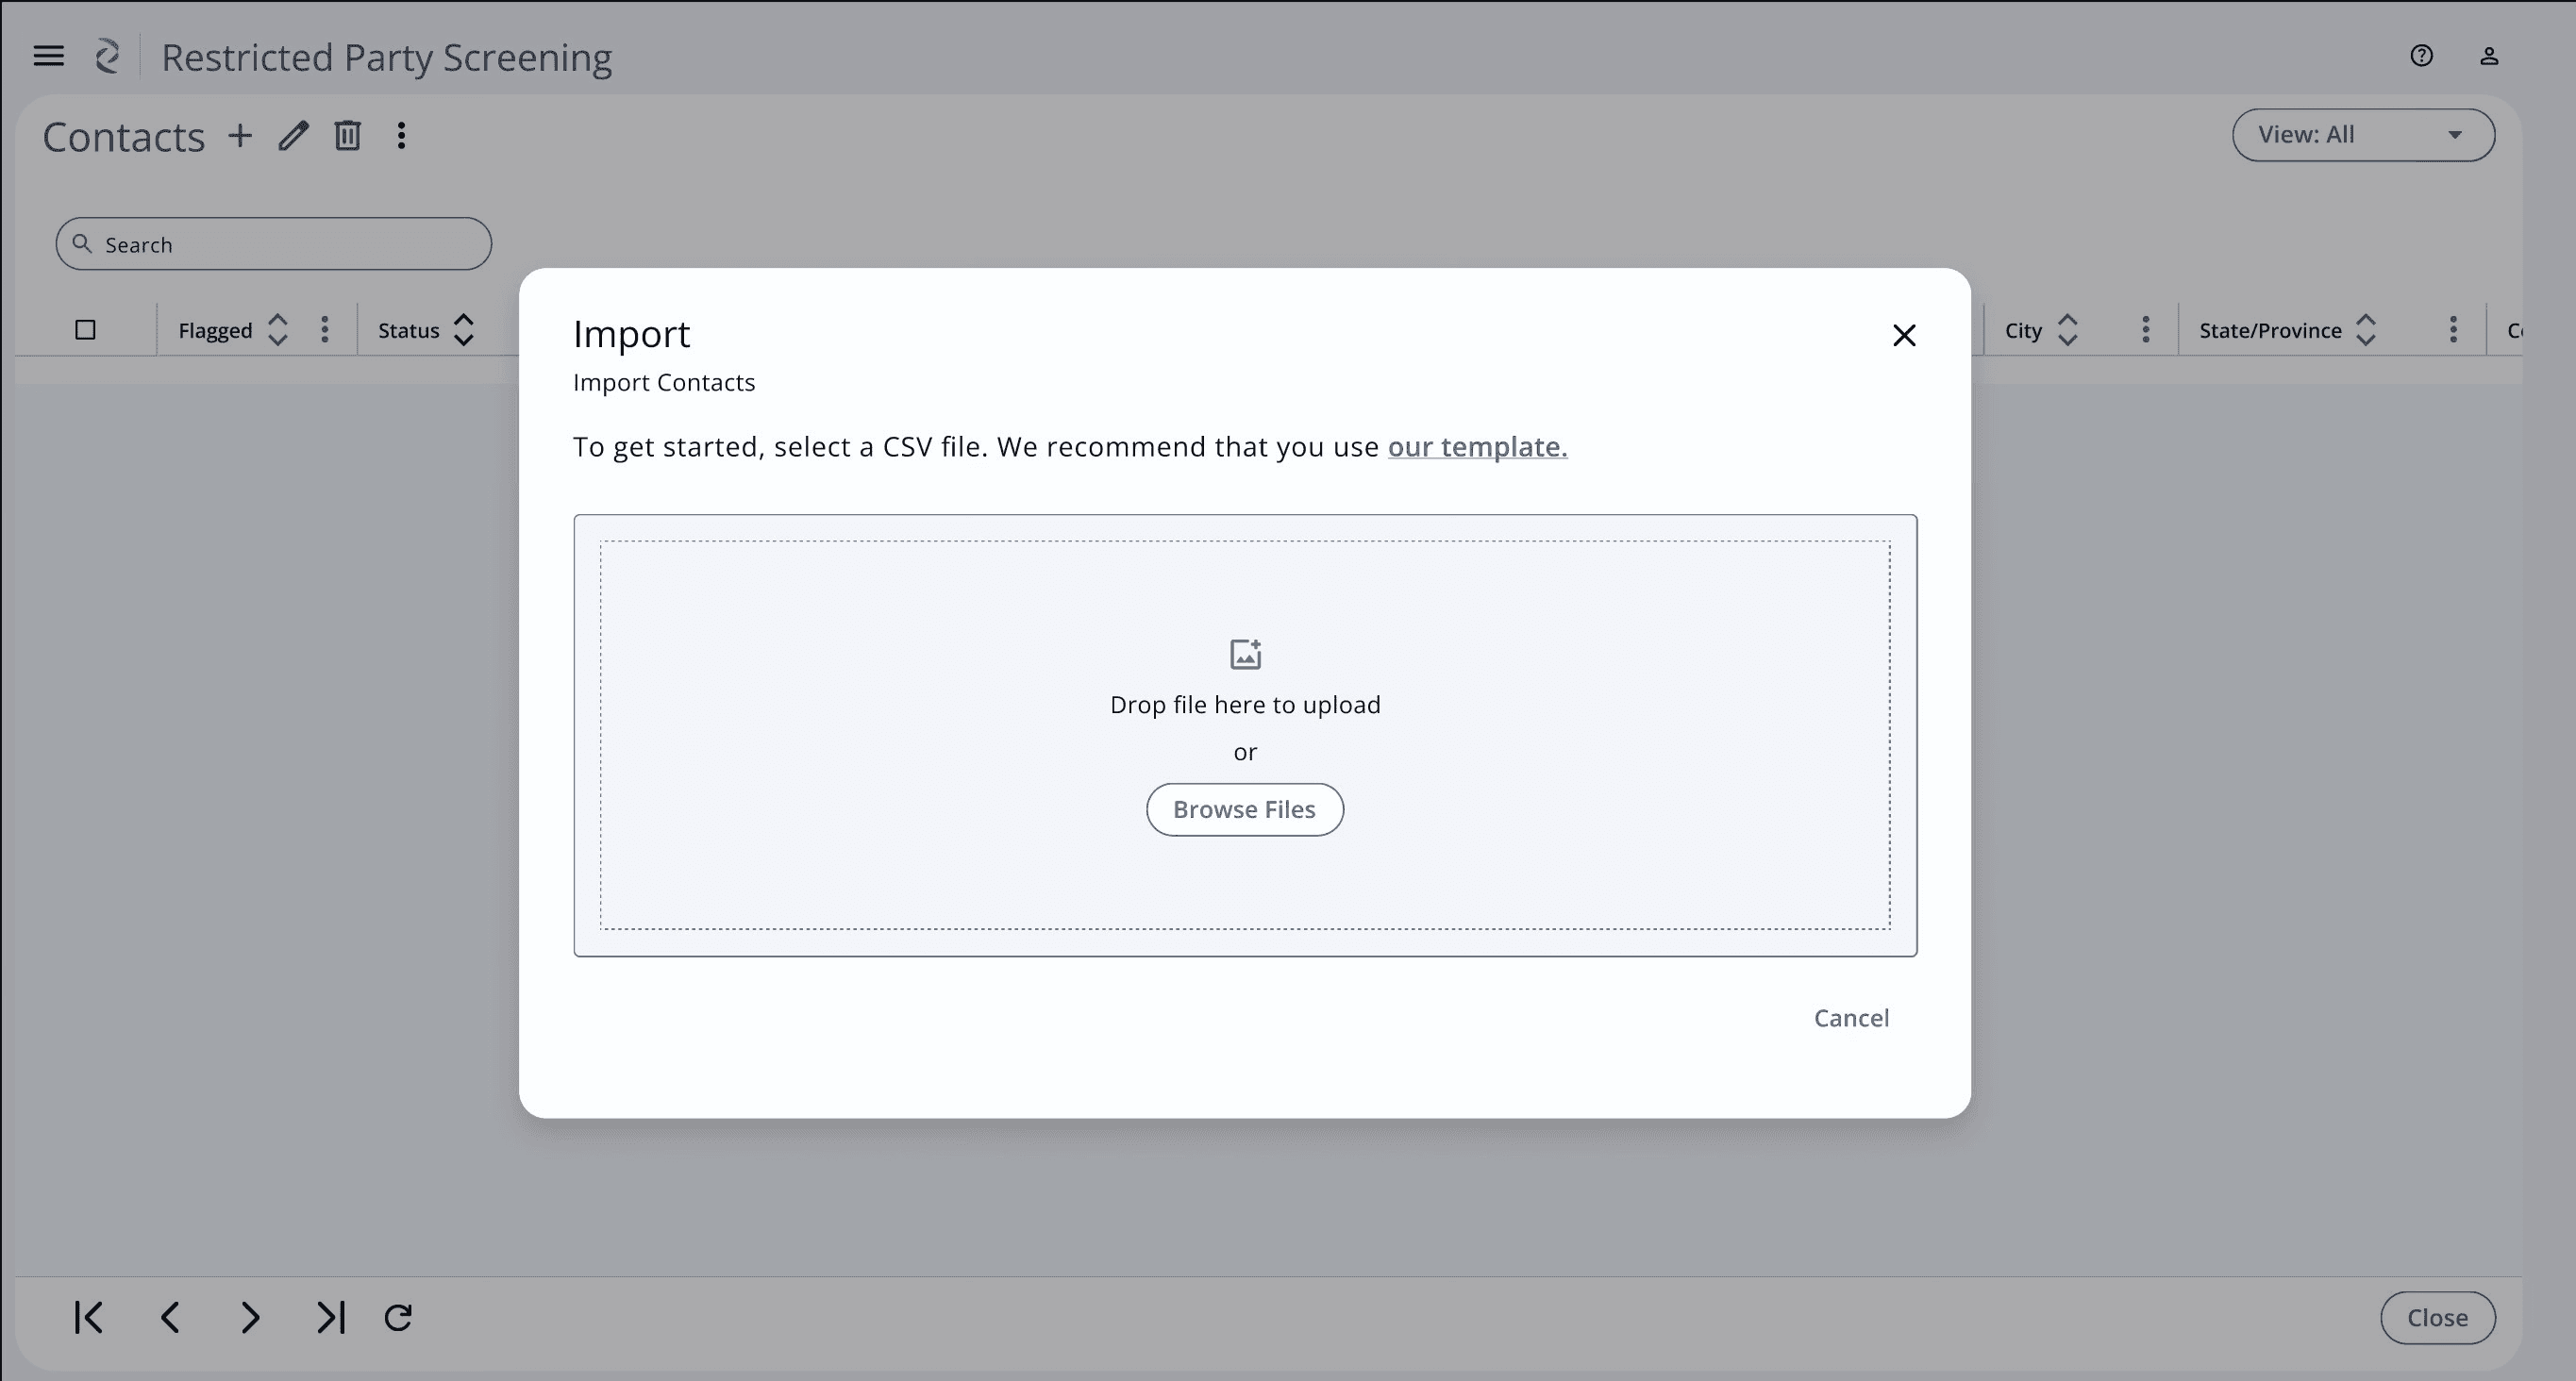2576x1381 pixels.
Task: Open the help question mark icon
Action: (2421, 56)
